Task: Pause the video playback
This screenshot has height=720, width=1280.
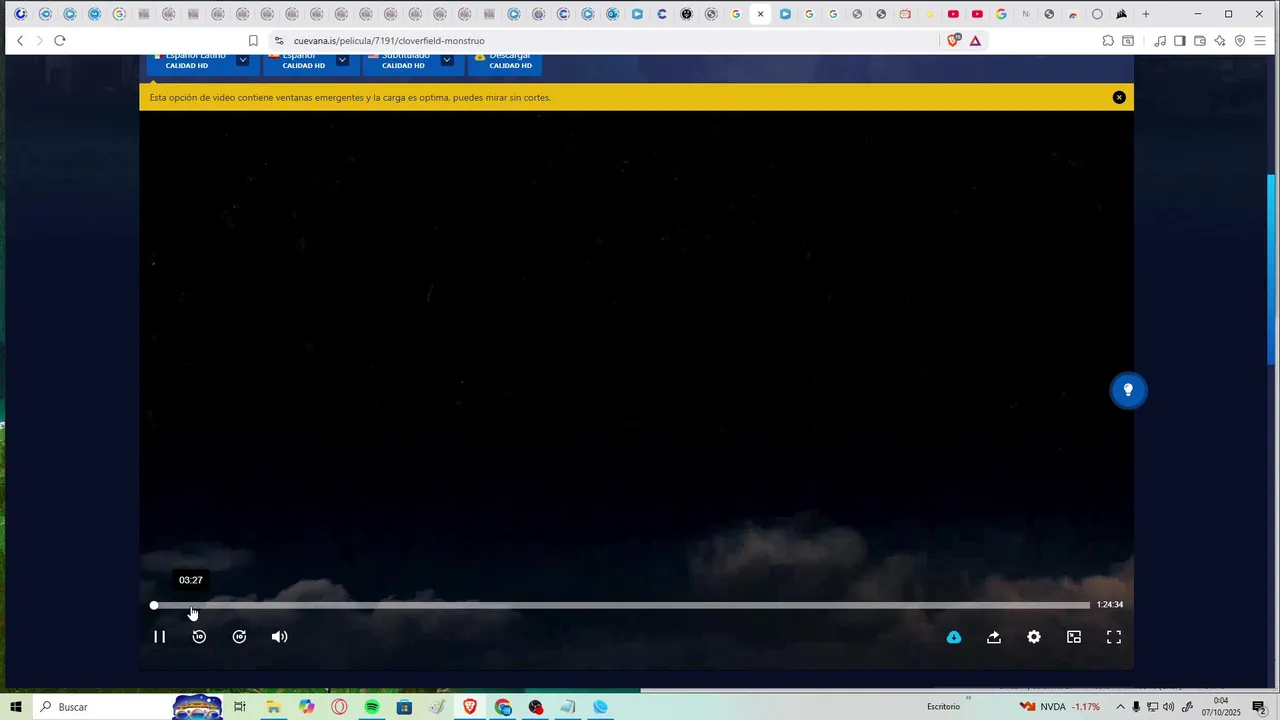Action: pyautogui.click(x=159, y=637)
